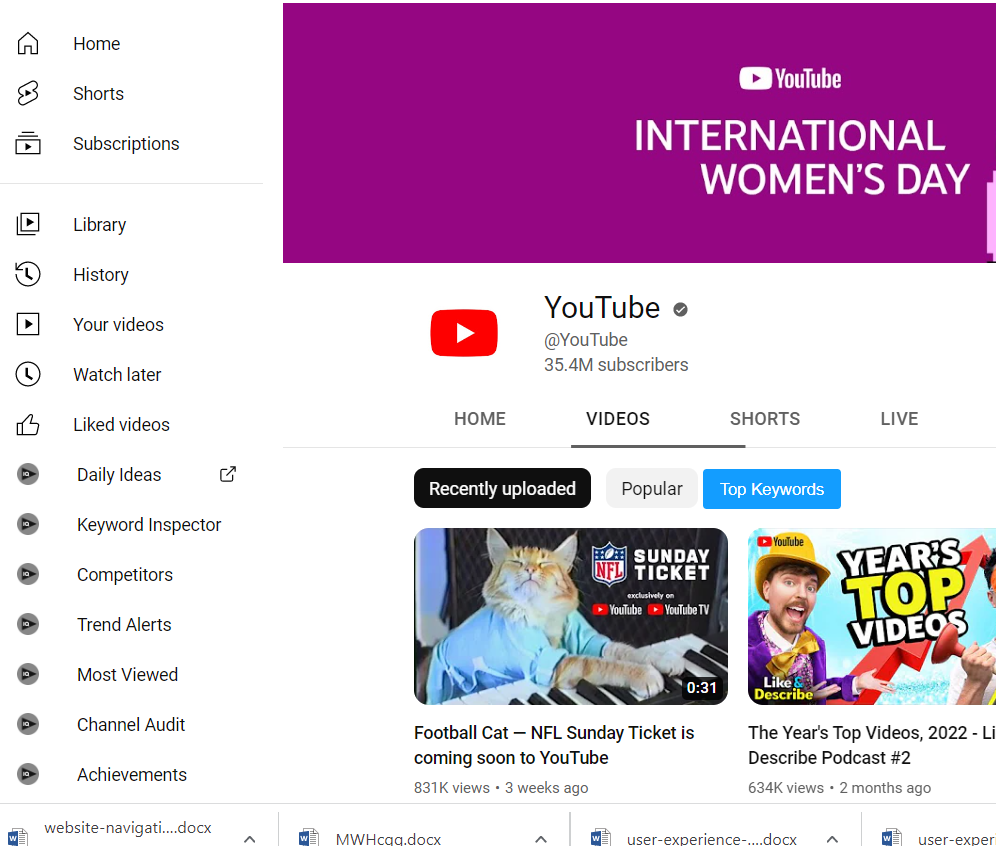Click the Home icon in sidebar
The height and width of the screenshot is (846, 996).
point(28,43)
